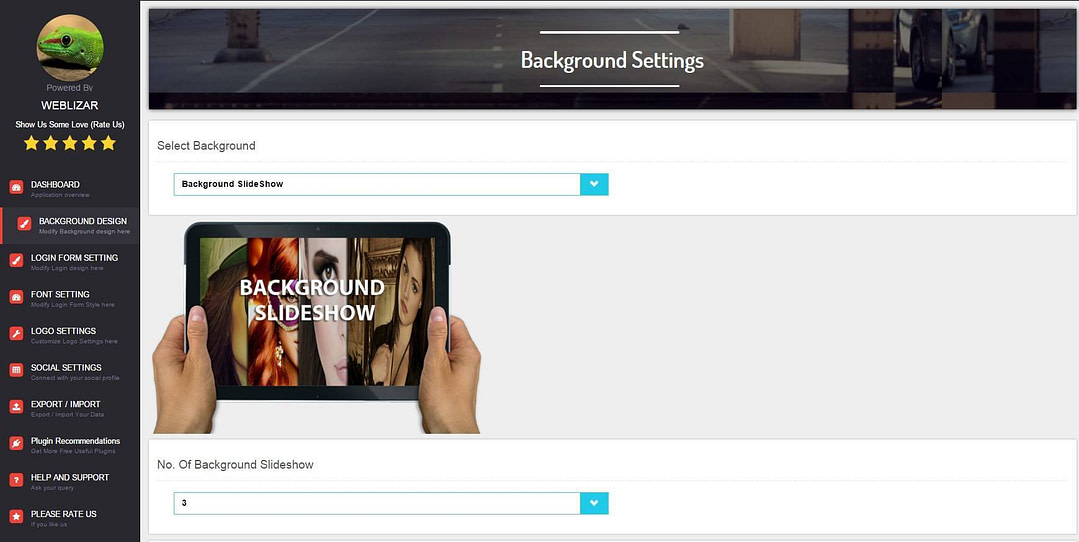Viewport: 1079px width, 542px height.
Task: Click the Dashboard icon in sidebar
Action: [x=16, y=187]
